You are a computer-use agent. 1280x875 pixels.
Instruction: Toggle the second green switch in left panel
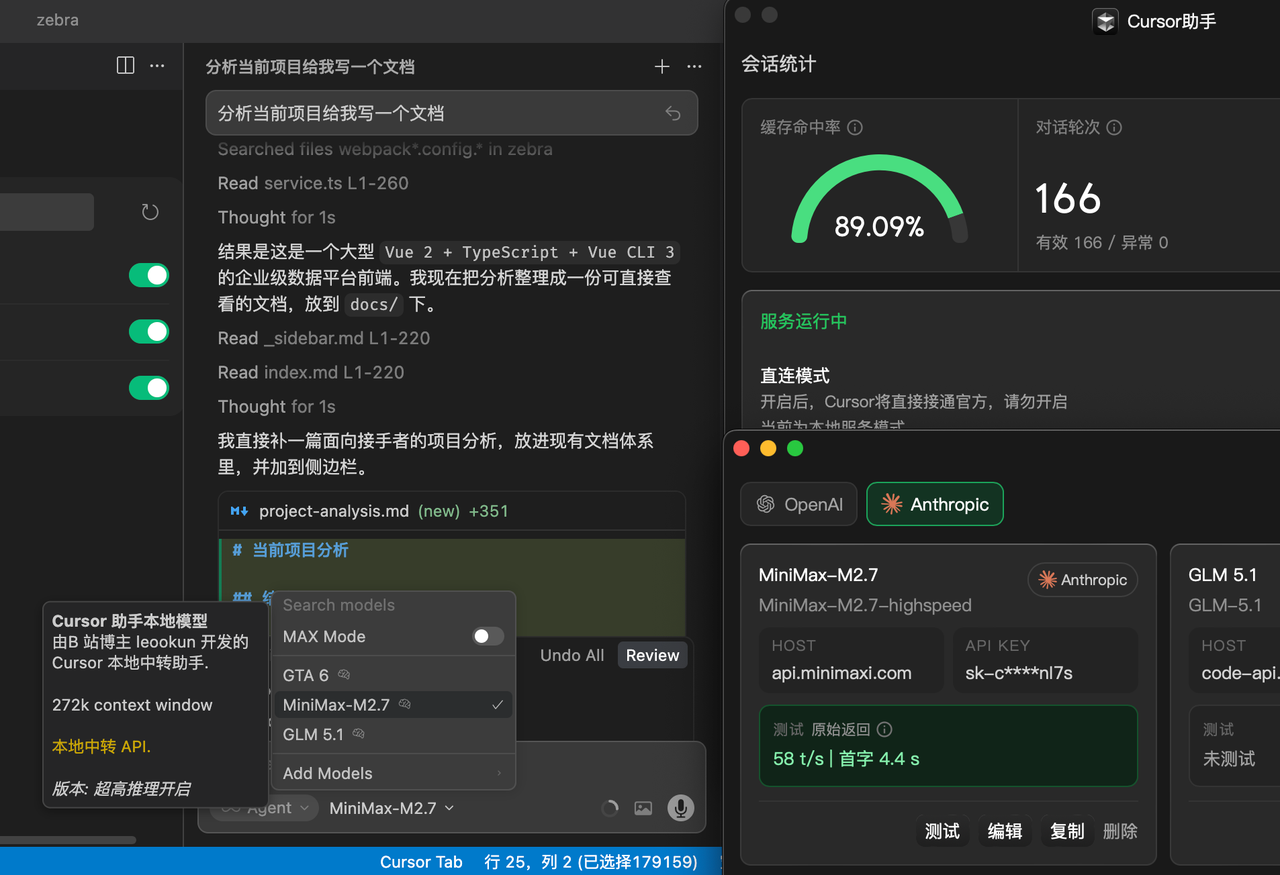(x=149, y=331)
